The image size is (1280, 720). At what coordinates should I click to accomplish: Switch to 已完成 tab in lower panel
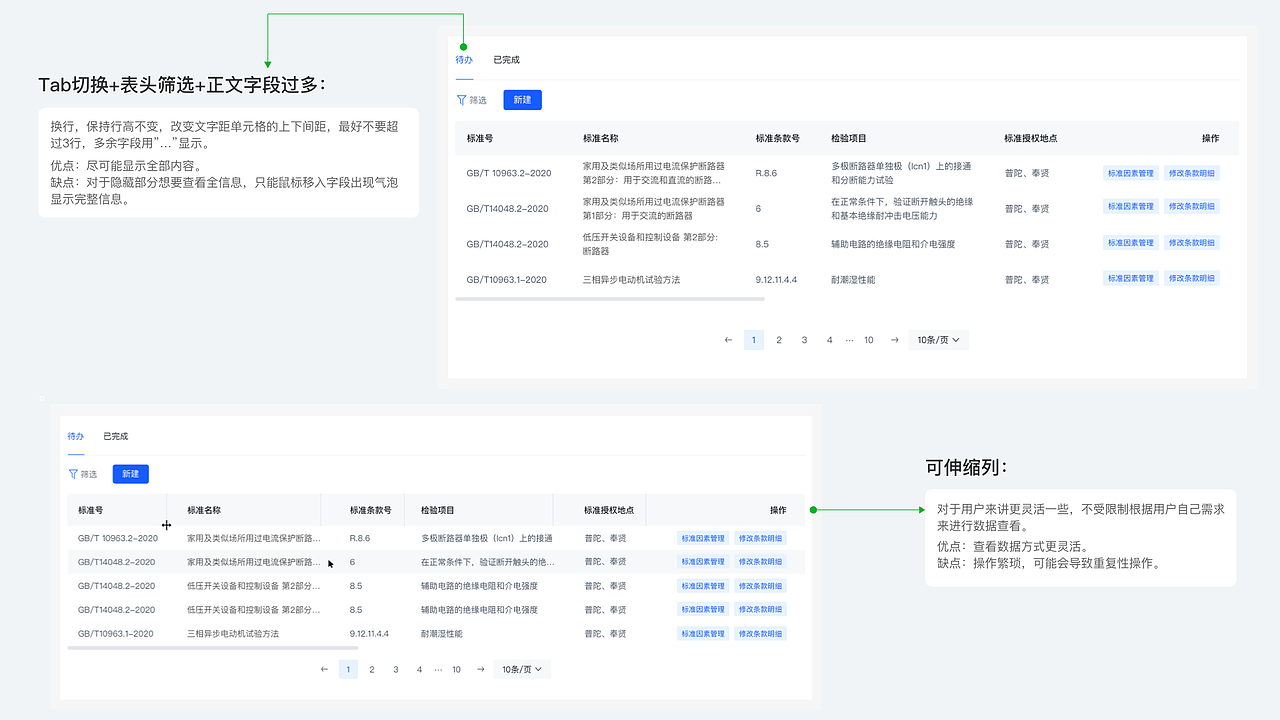[116, 436]
